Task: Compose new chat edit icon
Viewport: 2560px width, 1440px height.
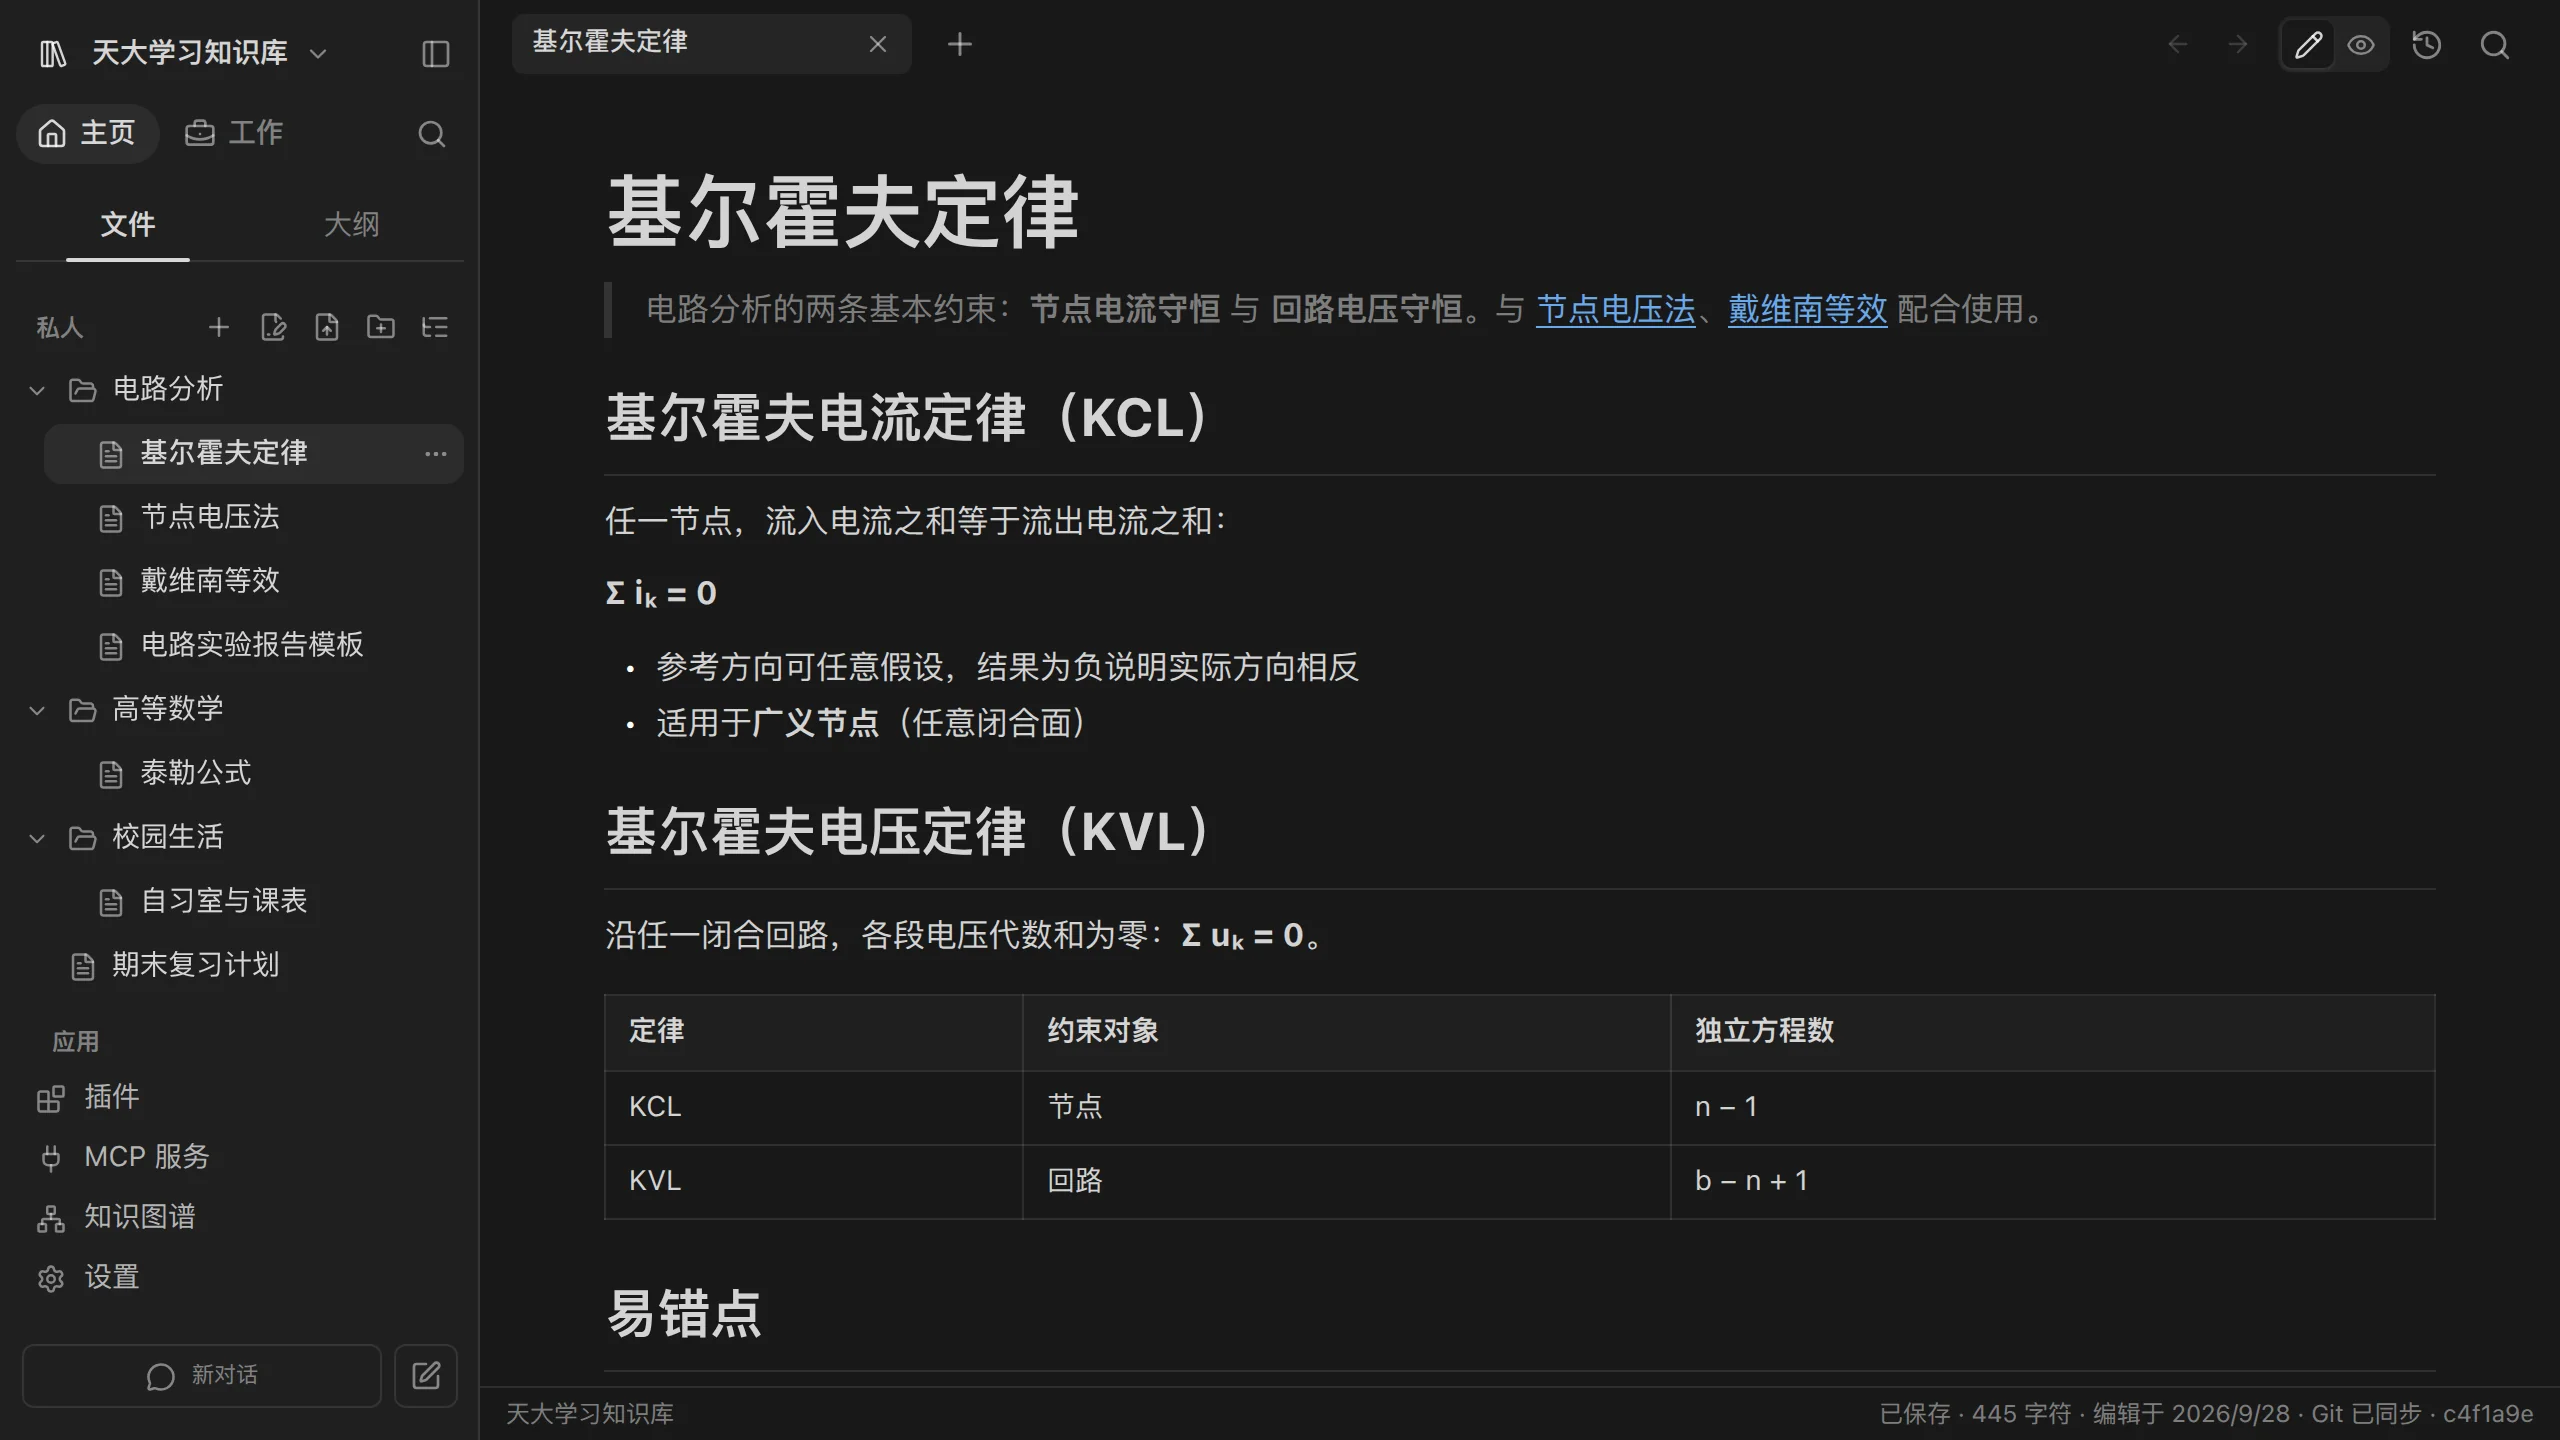Action: (x=426, y=1376)
